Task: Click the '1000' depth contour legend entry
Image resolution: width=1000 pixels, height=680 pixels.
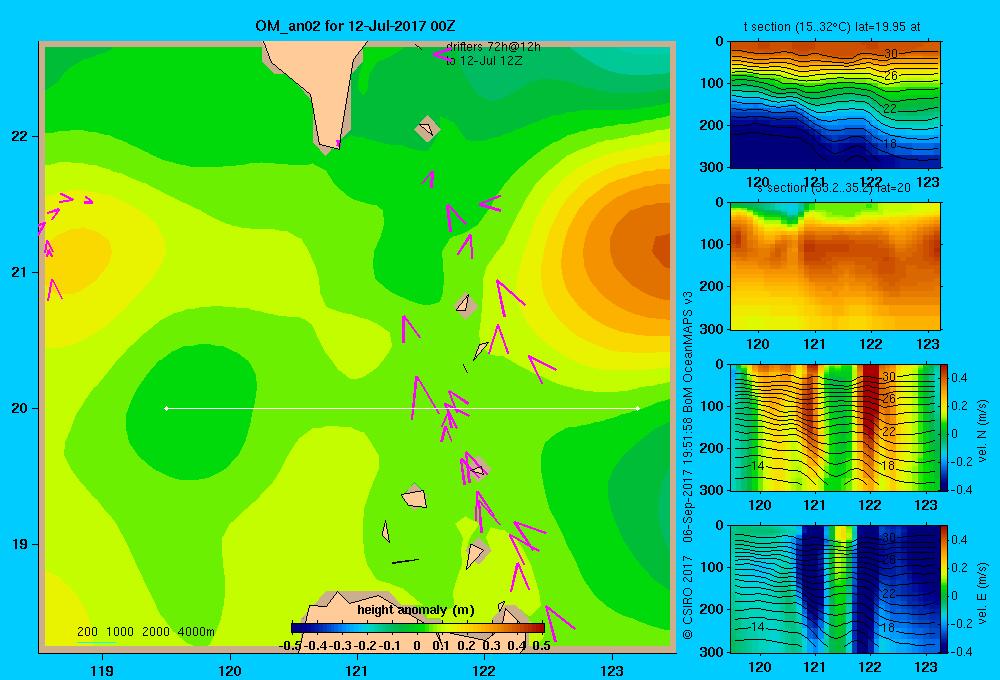Action: [x=120, y=632]
